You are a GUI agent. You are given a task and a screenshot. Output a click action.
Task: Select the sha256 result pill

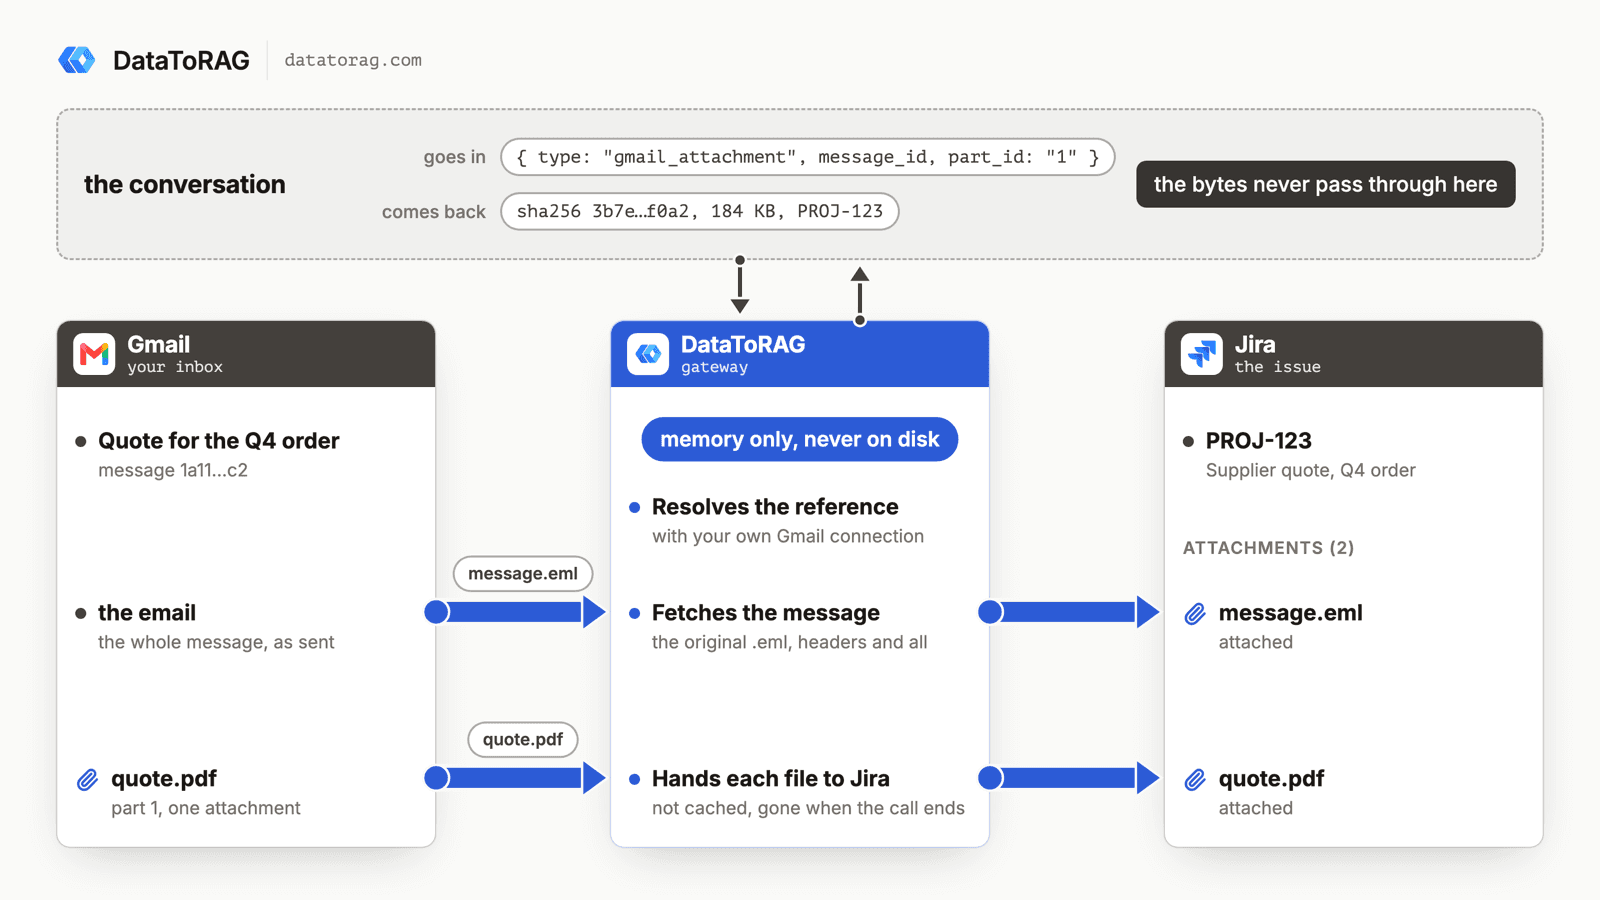pyautogui.click(x=700, y=211)
